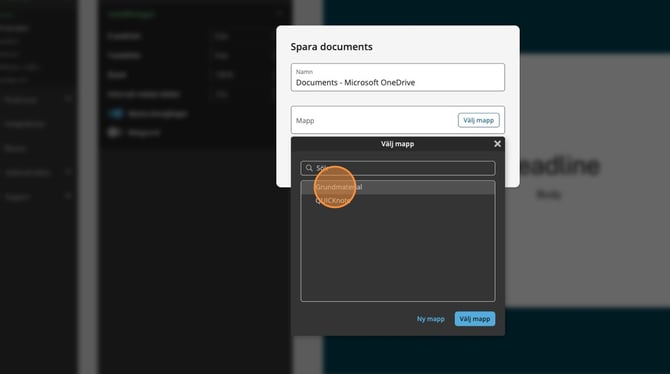The height and width of the screenshot is (374, 670).
Task: Click the white Välj mapp button beside Mapp
Action: point(478,120)
